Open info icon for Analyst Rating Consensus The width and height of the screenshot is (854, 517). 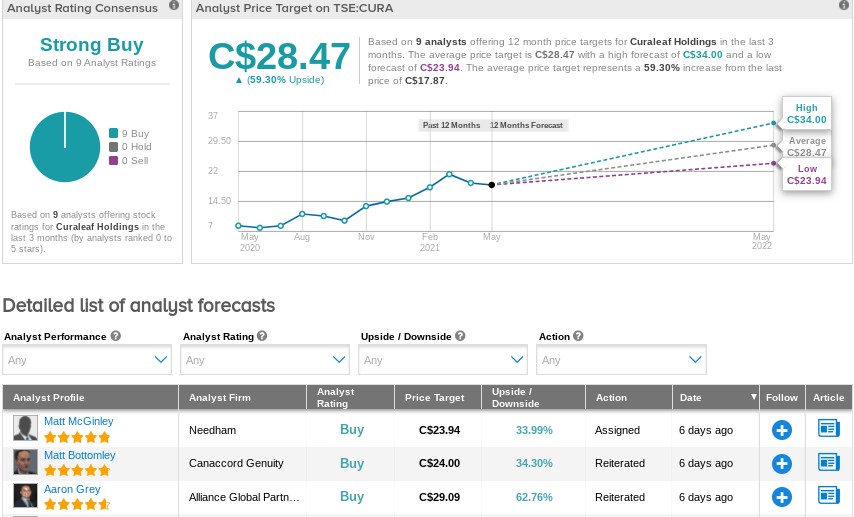(174, 5)
